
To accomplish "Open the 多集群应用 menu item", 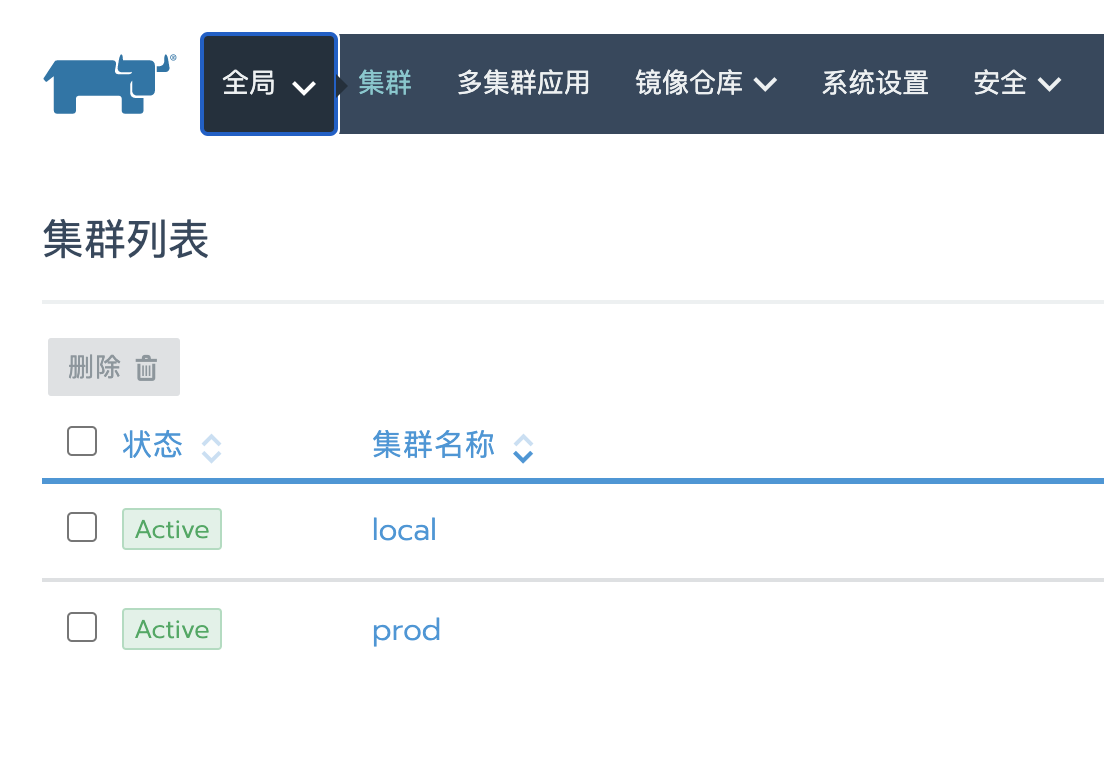I will [x=523, y=83].
